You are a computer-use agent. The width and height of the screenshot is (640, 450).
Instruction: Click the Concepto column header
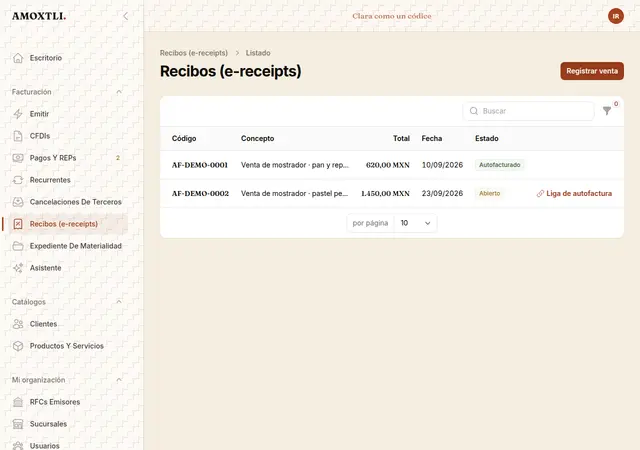pos(258,138)
